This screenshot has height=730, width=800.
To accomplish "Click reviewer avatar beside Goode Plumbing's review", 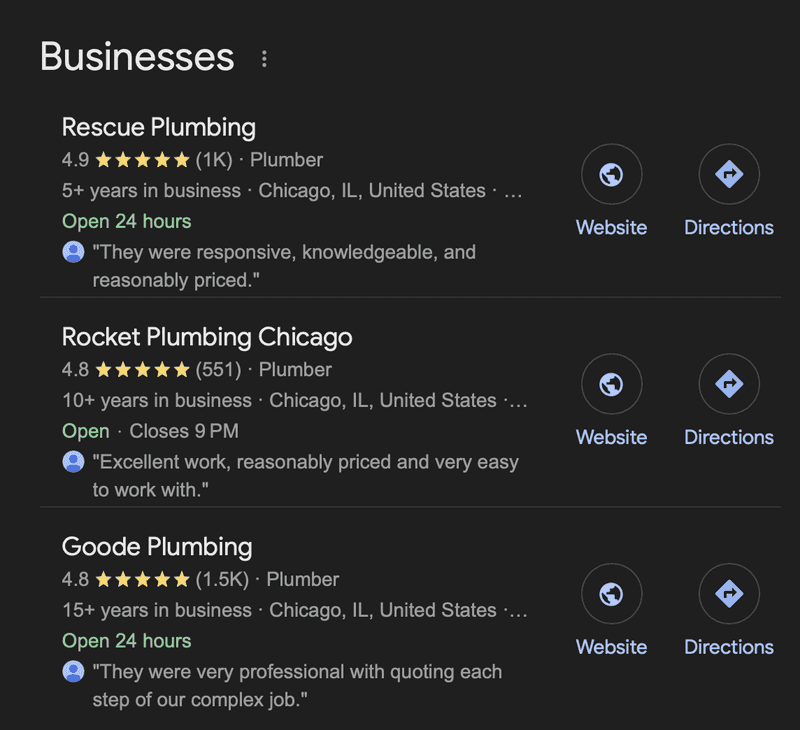I will 73,672.
